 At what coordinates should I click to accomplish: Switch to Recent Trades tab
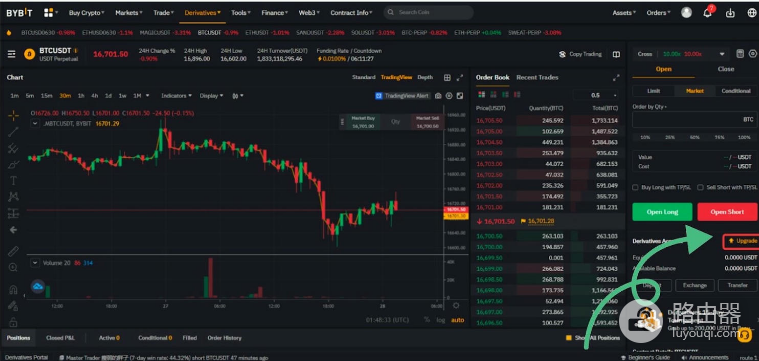tap(537, 77)
